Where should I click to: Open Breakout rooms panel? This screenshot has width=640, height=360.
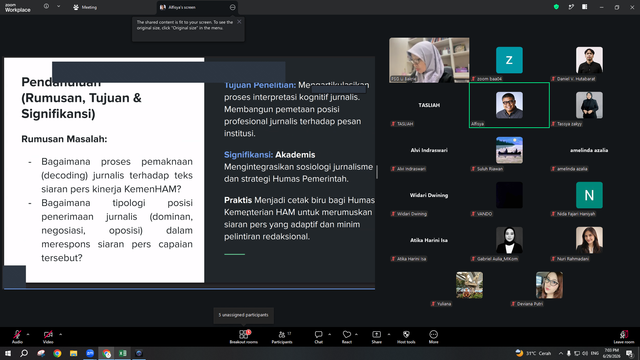click(244, 337)
